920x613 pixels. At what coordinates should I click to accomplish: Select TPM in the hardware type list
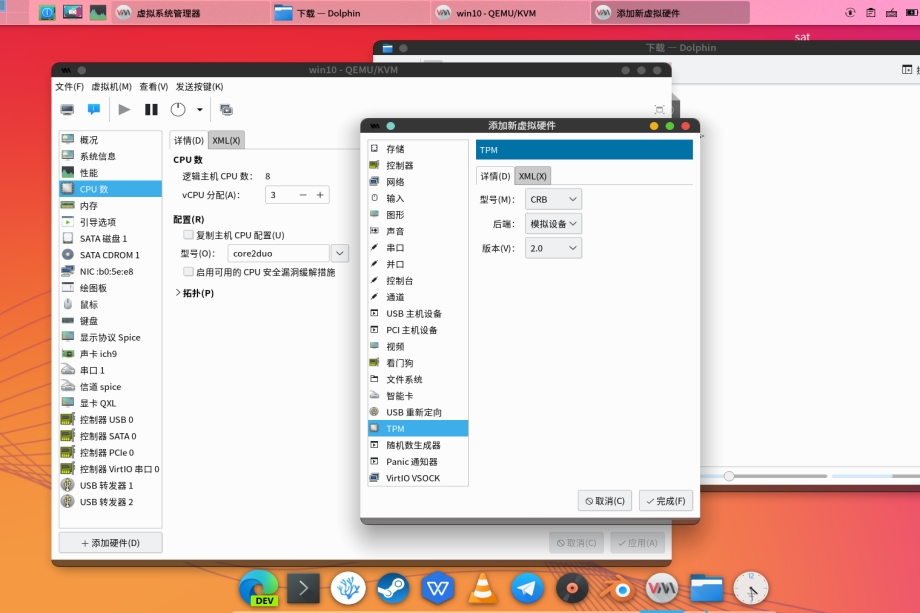pos(417,428)
